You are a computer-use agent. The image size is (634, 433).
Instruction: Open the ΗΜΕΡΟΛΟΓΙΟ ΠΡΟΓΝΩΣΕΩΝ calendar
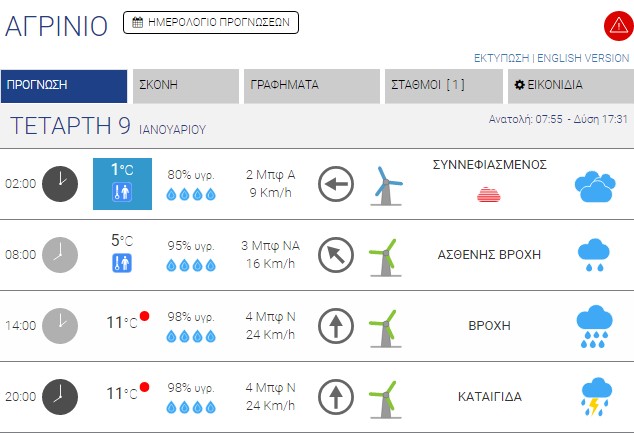[x=211, y=22]
